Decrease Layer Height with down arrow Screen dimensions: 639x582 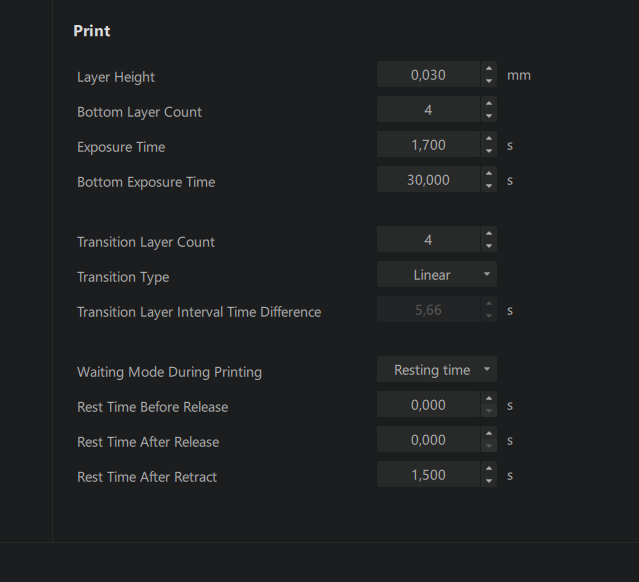tap(489, 81)
